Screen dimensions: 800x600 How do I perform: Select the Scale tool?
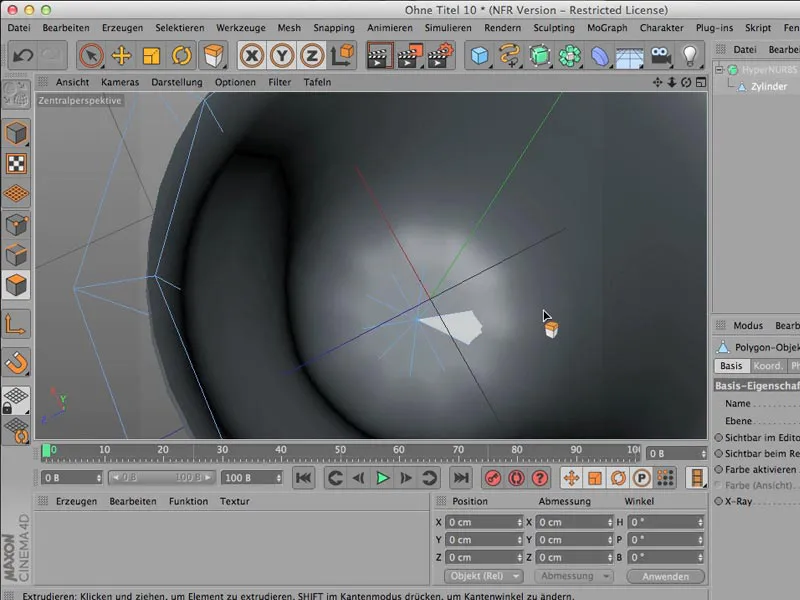(152, 55)
